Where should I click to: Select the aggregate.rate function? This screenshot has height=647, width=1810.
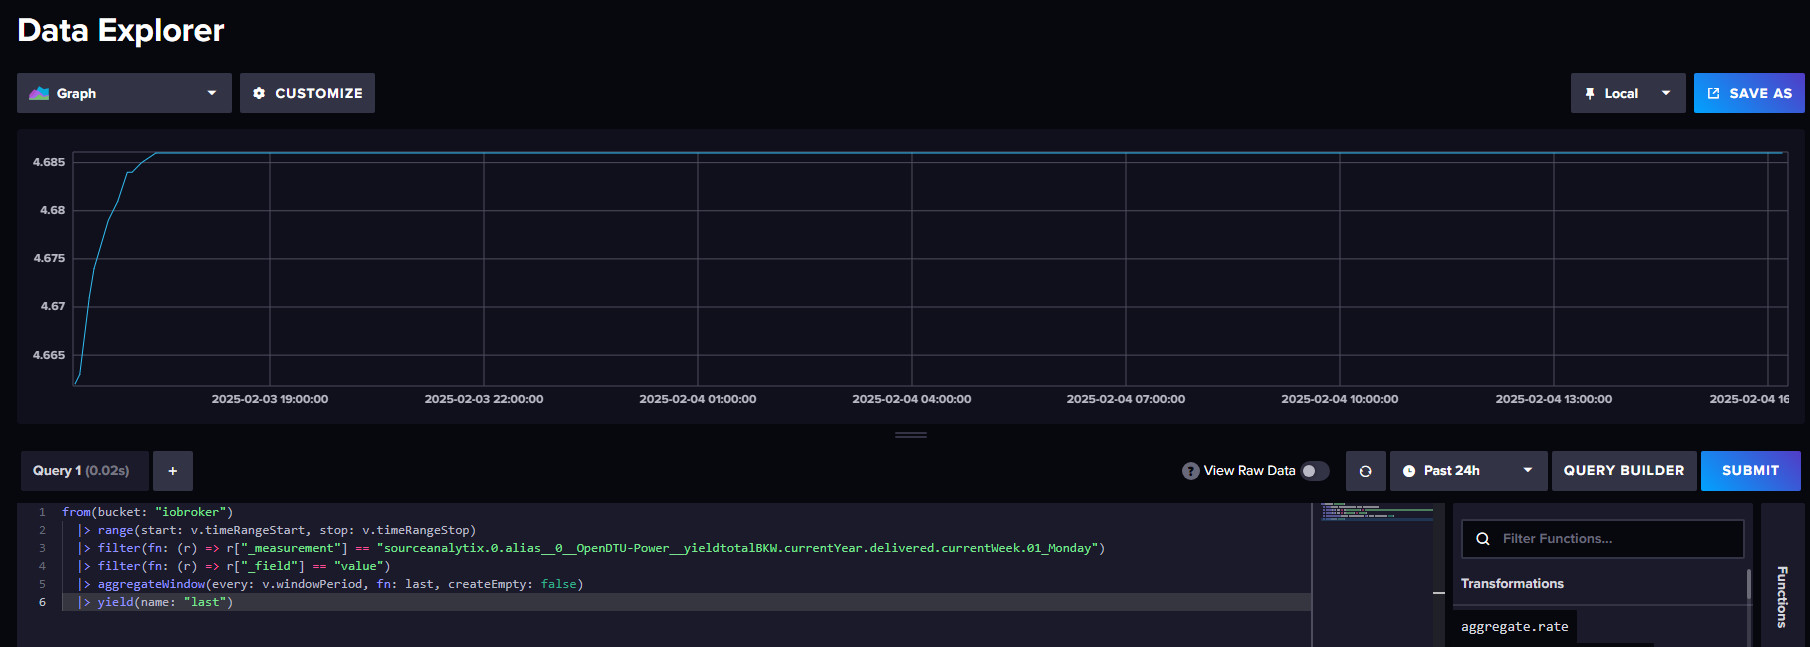[1515, 627]
